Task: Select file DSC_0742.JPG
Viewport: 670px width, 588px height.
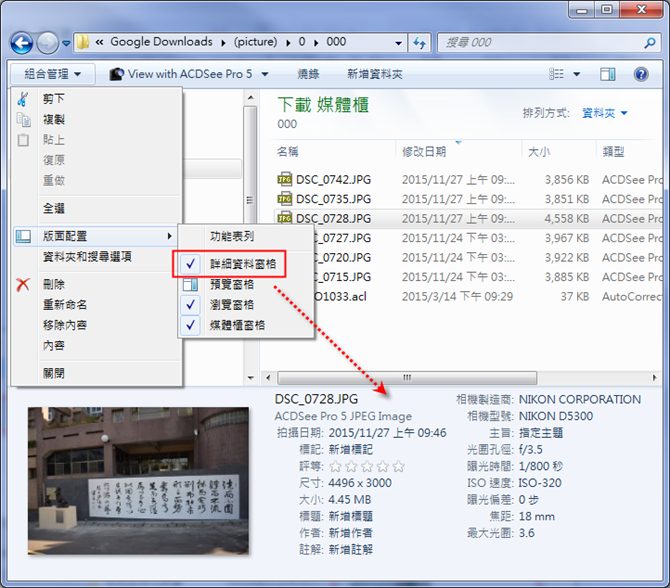Action: [x=333, y=179]
